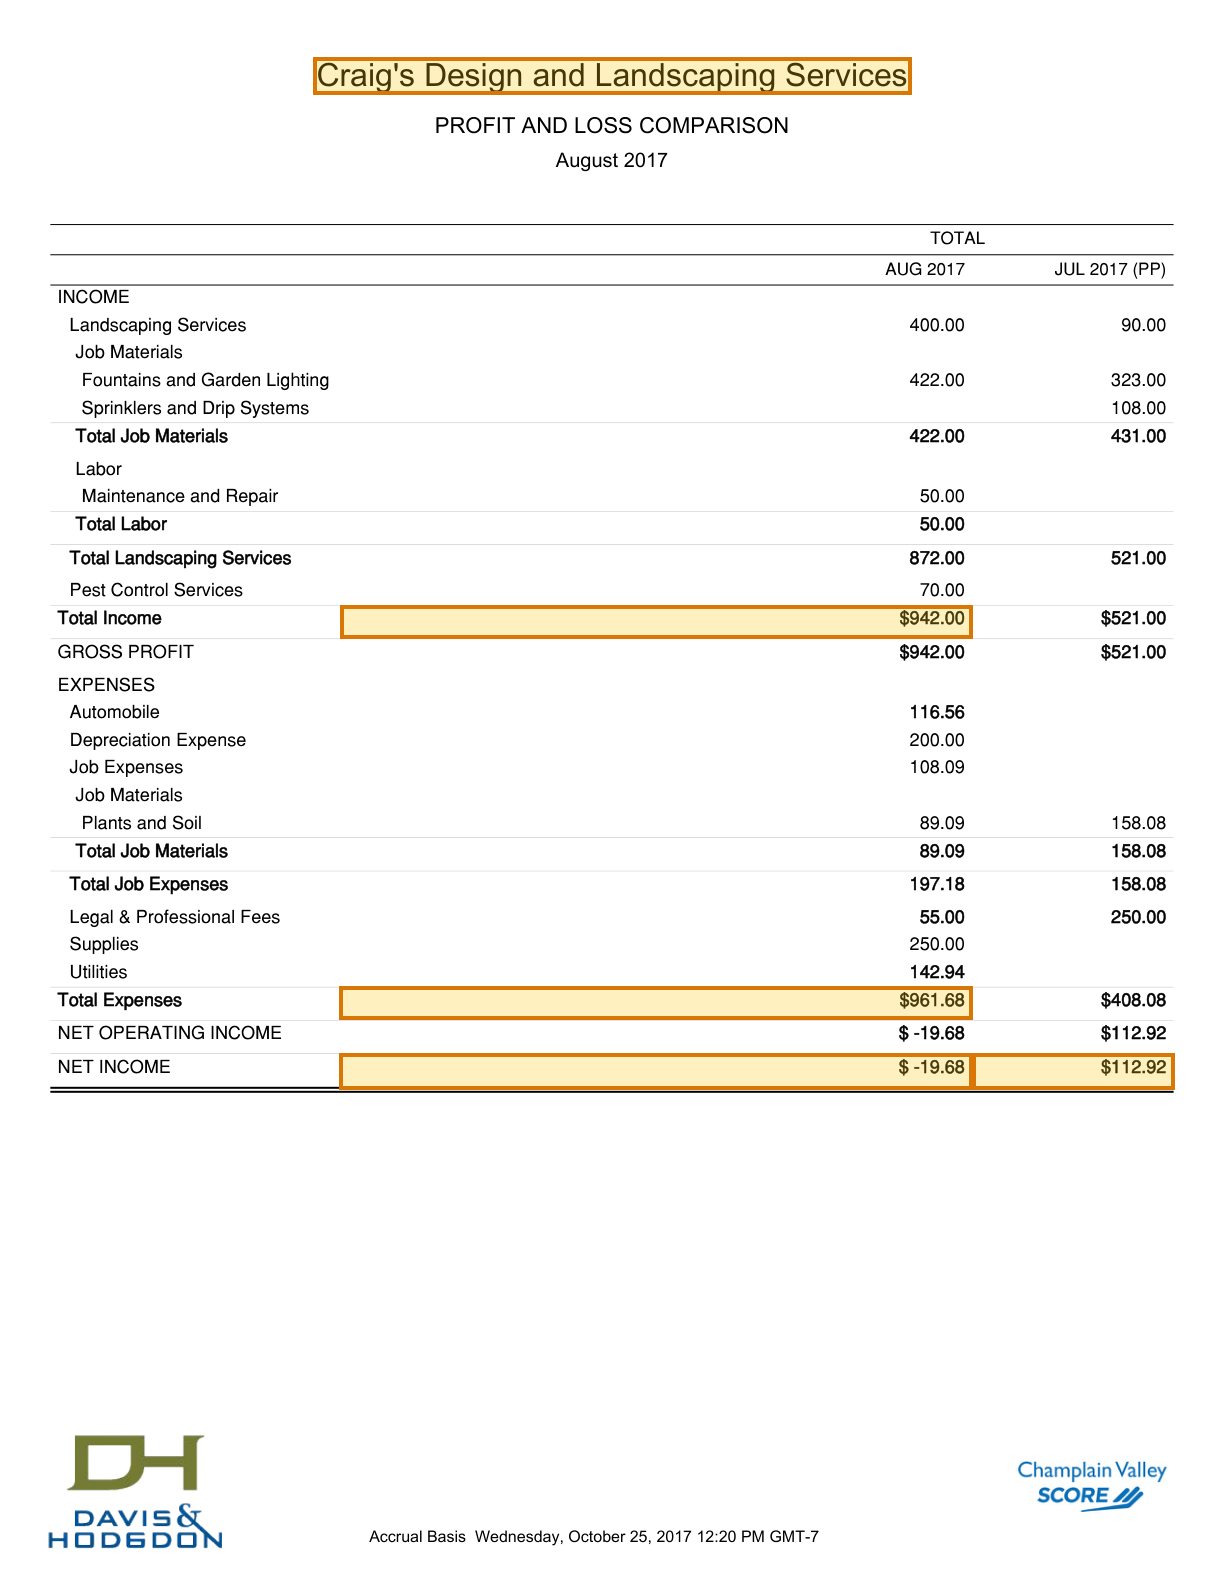The width and height of the screenshot is (1224, 1584).
Task: Click the Davis & Hodgdon logo
Action: coord(136,1492)
